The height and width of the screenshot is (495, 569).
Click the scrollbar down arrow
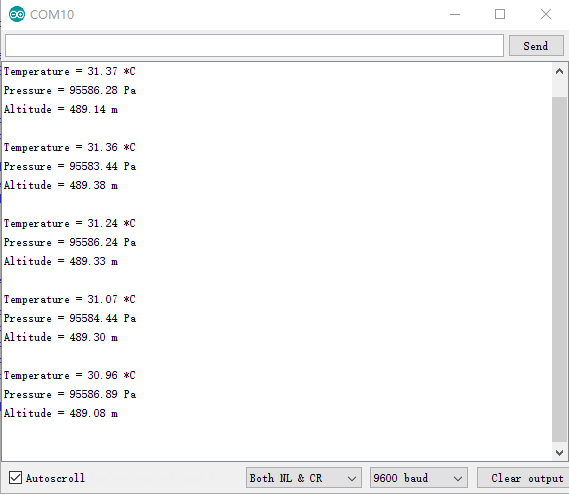(559, 453)
